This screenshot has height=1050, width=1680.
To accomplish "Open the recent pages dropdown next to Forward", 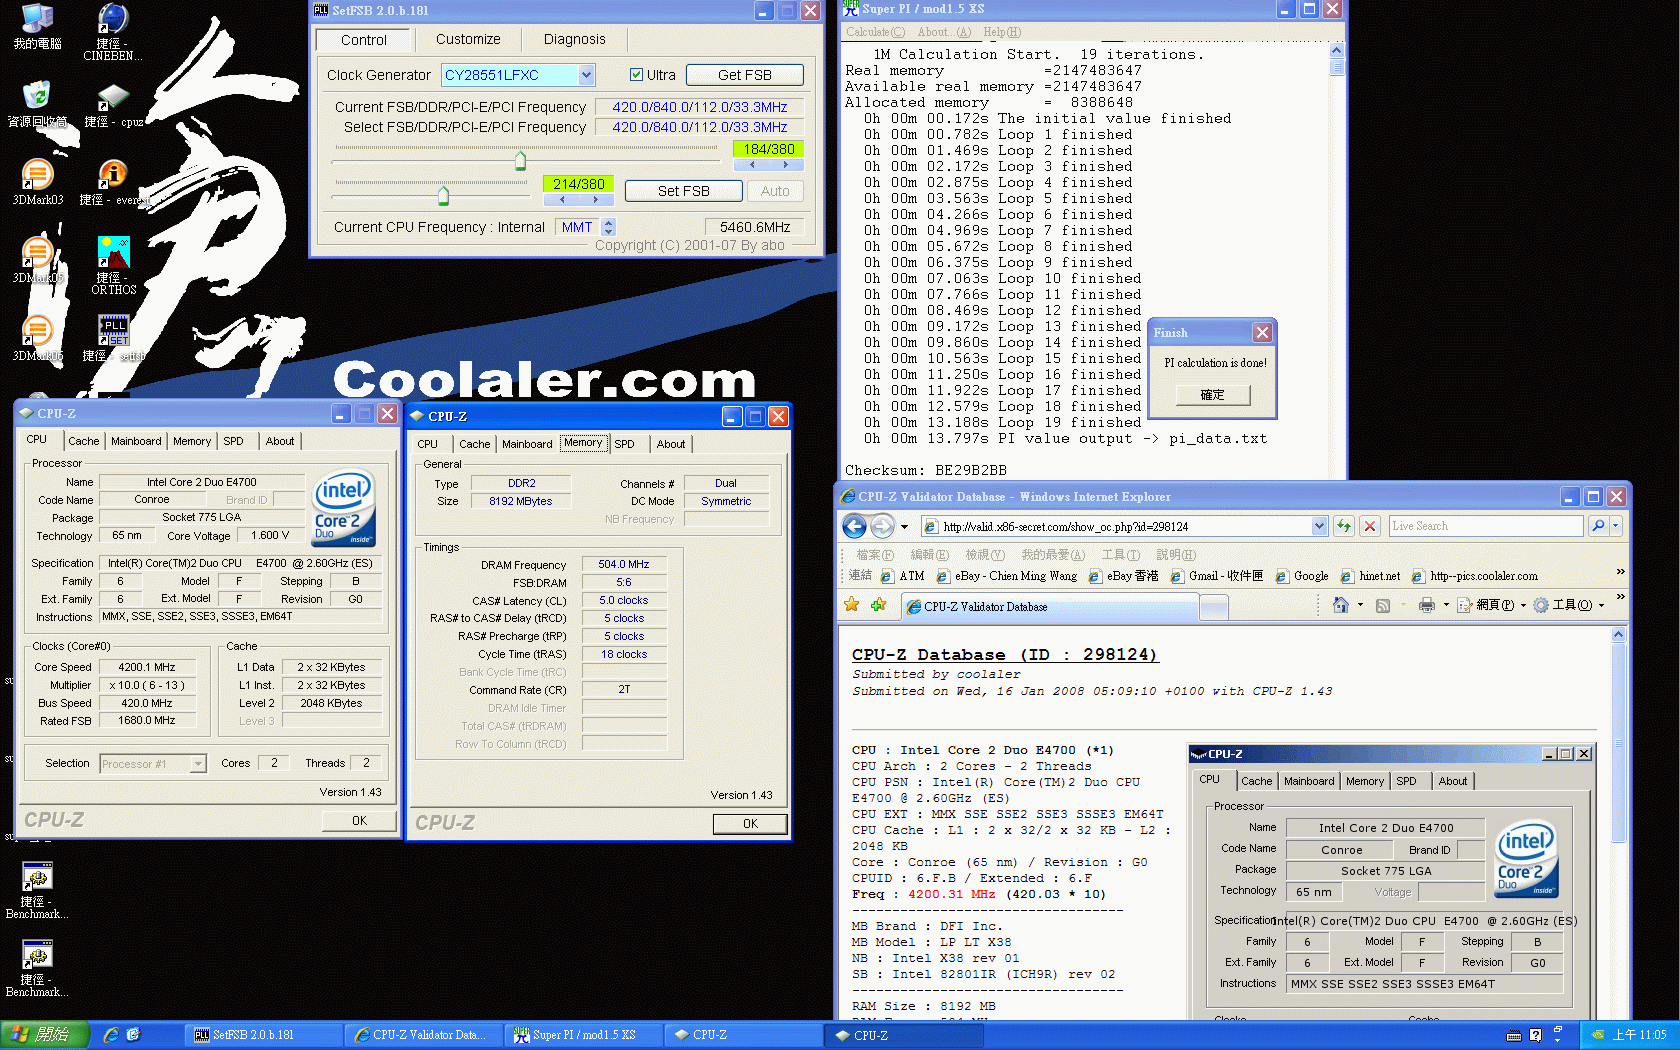I will pyautogui.click(x=904, y=526).
